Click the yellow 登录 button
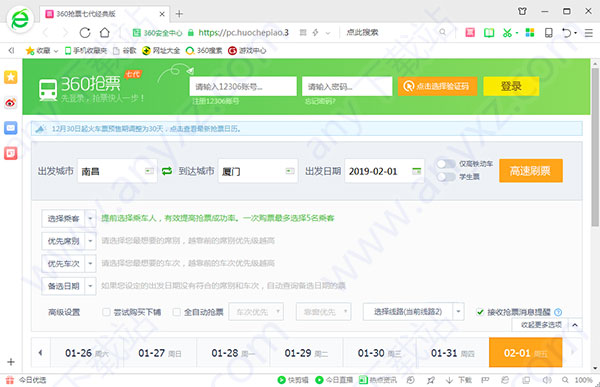Viewport: 600px width, 387px height. (x=511, y=86)
